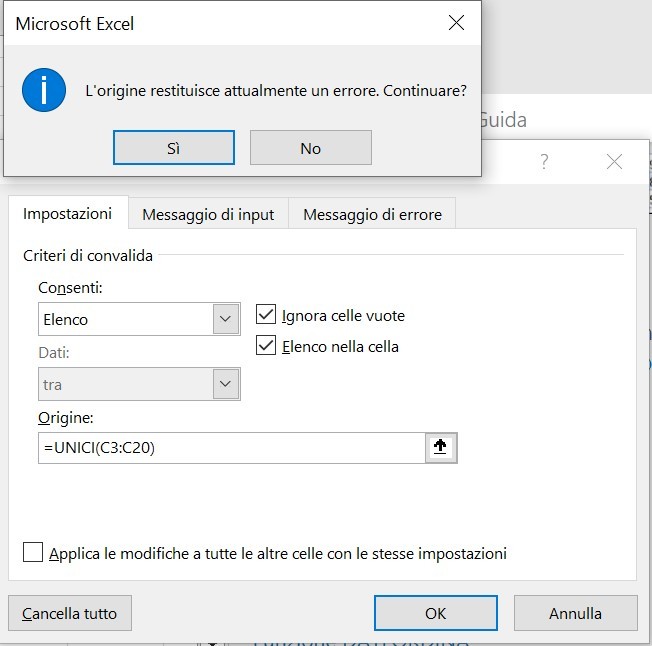
Task: Switch to the Impostazioni tab
Action: 67,214
